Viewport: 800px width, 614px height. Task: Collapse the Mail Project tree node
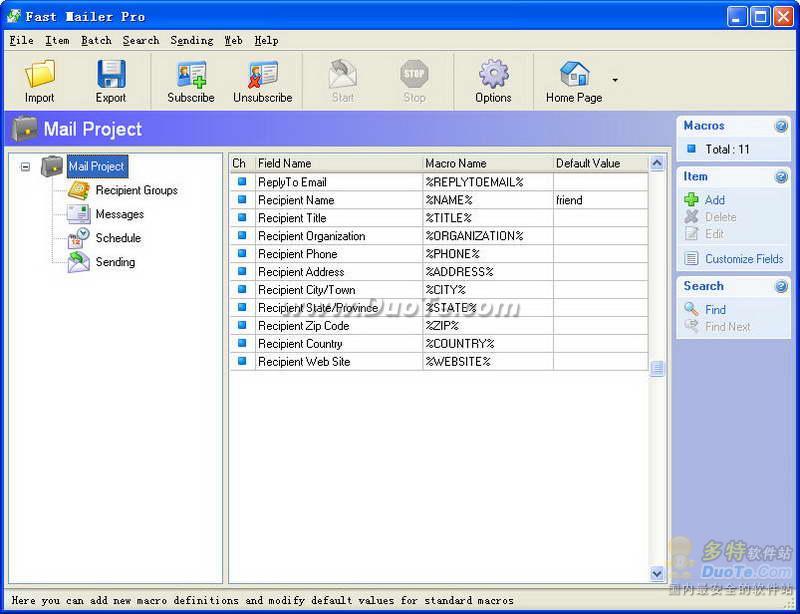pyautogui.click(x=25, y=167)
